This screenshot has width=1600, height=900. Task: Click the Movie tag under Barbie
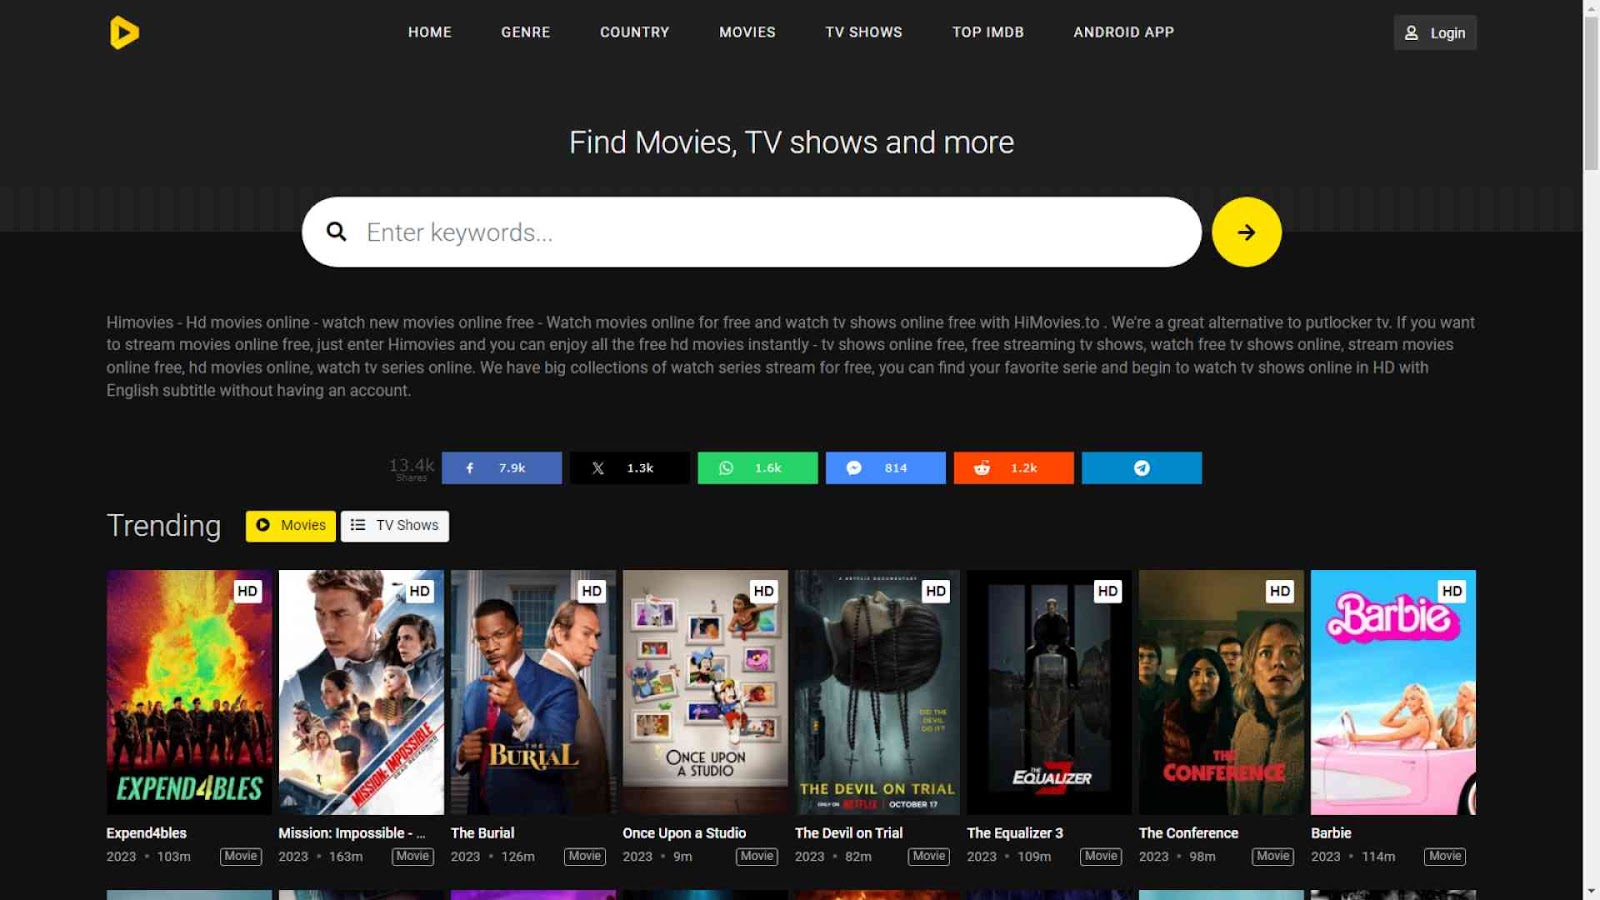point(1445,856)
